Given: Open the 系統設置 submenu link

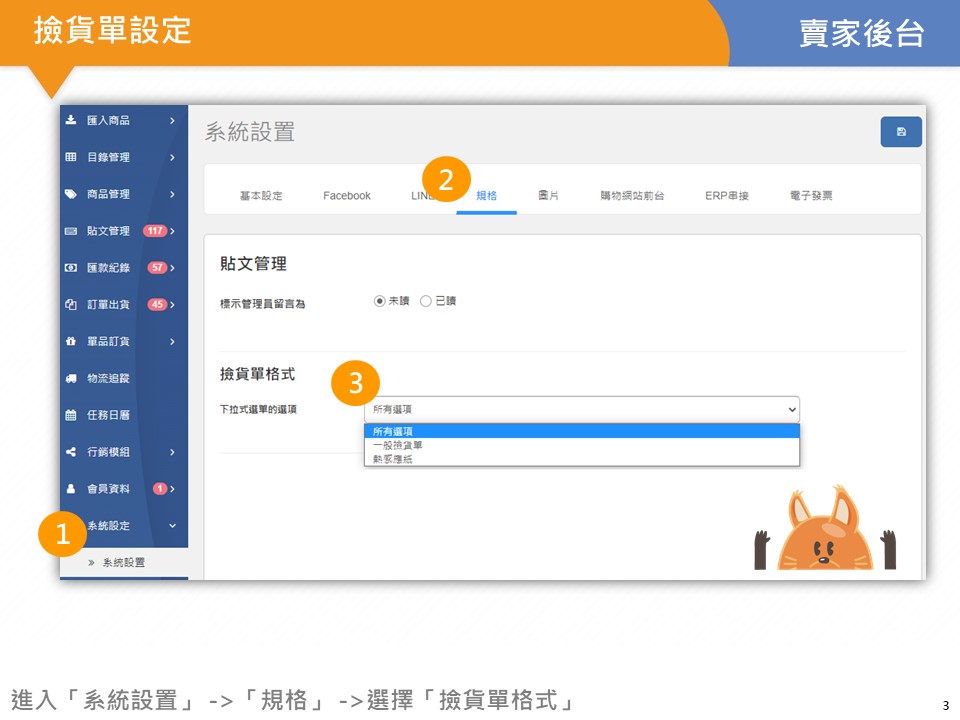Looking at the screenshot, I should click(123, 562).
